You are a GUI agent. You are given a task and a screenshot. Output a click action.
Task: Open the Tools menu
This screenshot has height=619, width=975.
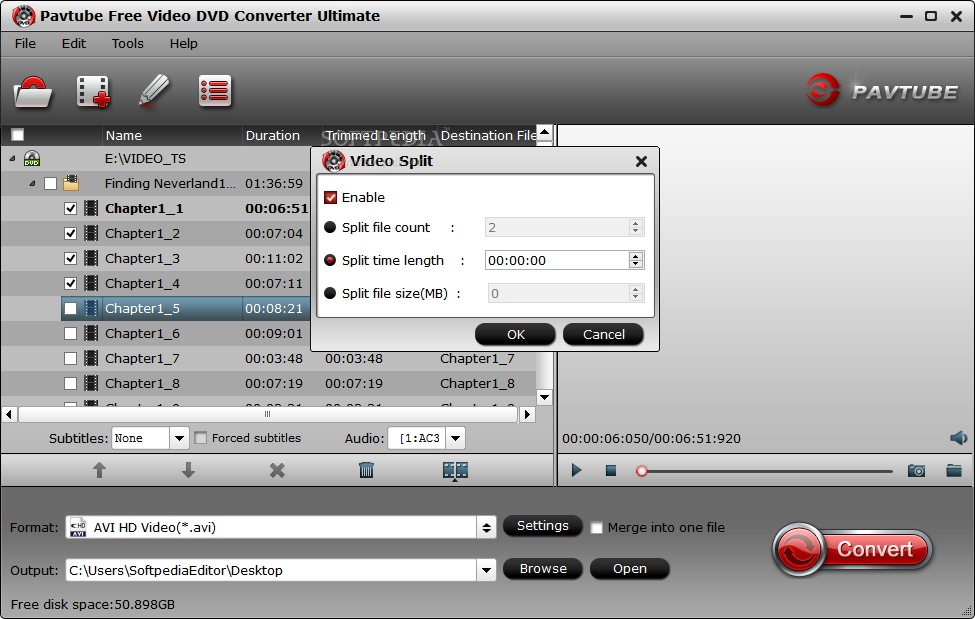pyautogui.click(x=127, y=44)
